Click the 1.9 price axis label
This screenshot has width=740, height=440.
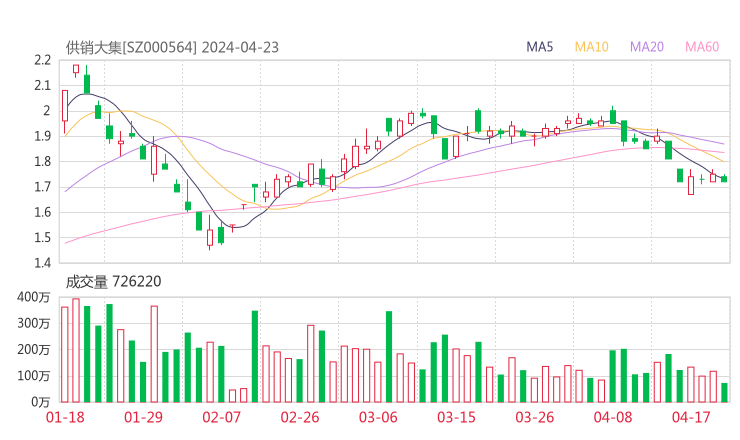coord(42,136)
